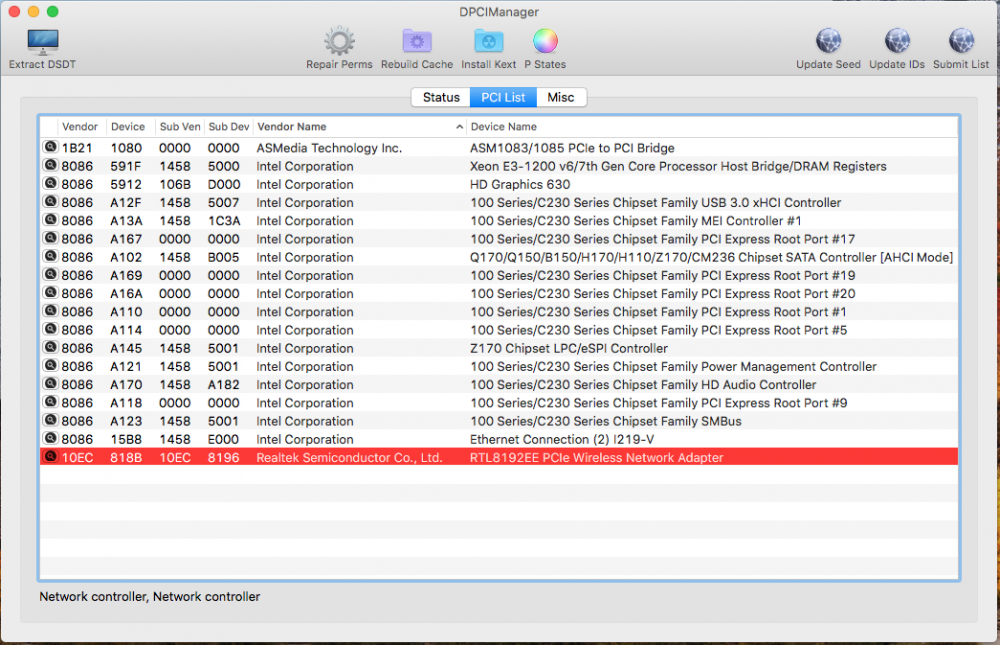1000x645 pixels.
Task: Click the green macOS zoom window button
Action: click(53, 11)
